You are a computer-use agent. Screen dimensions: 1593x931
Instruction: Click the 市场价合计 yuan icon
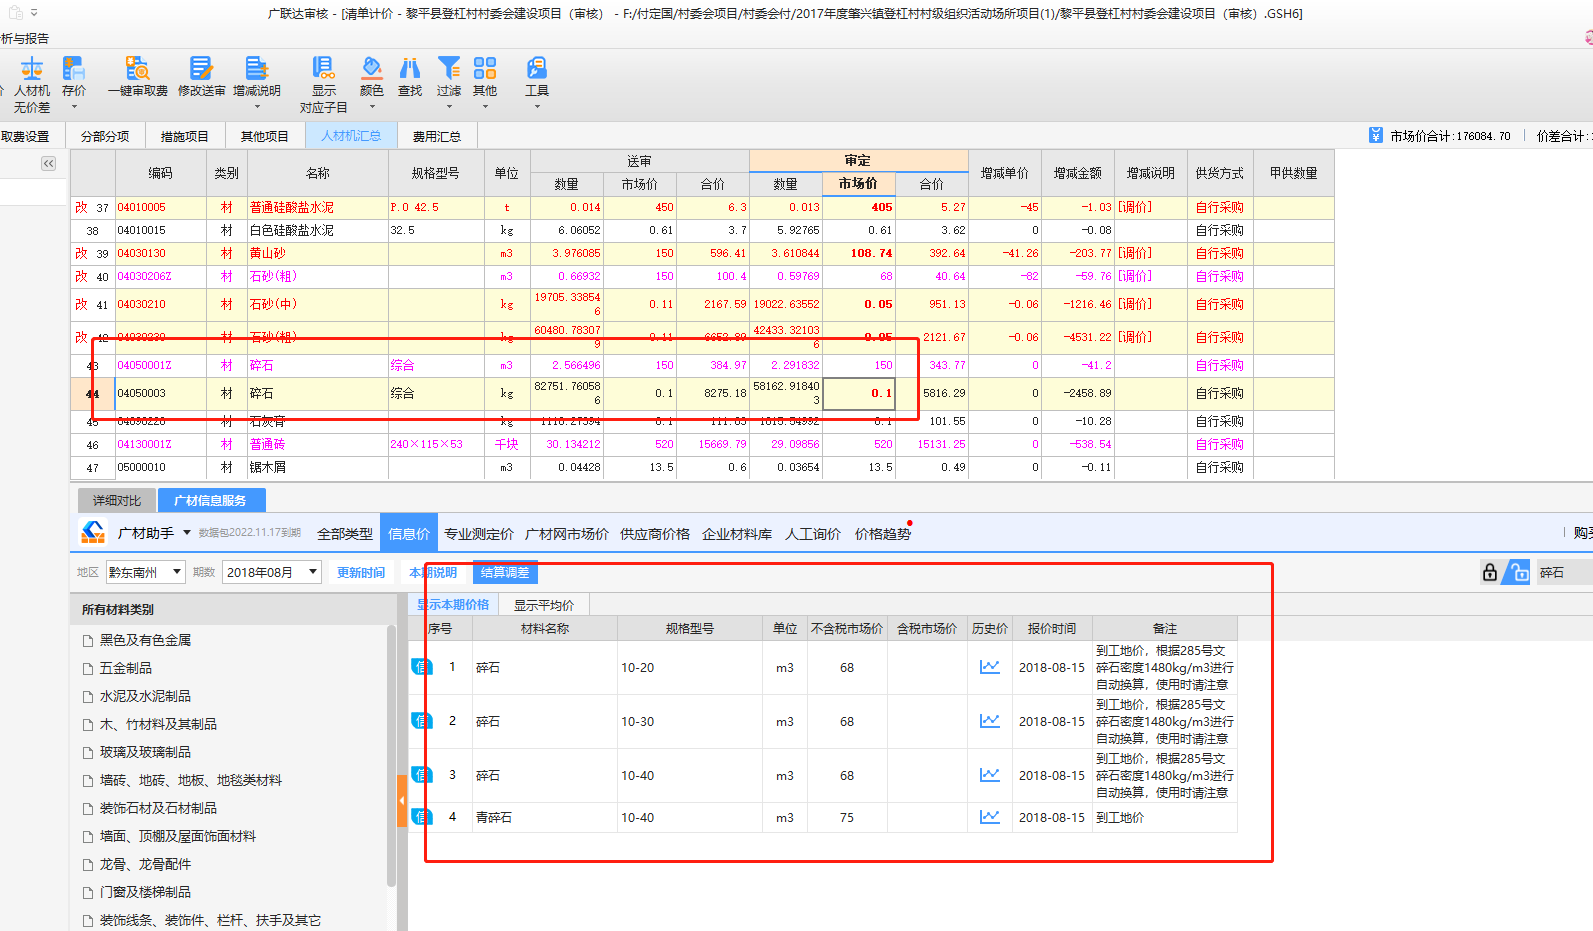coord(1376,136)
